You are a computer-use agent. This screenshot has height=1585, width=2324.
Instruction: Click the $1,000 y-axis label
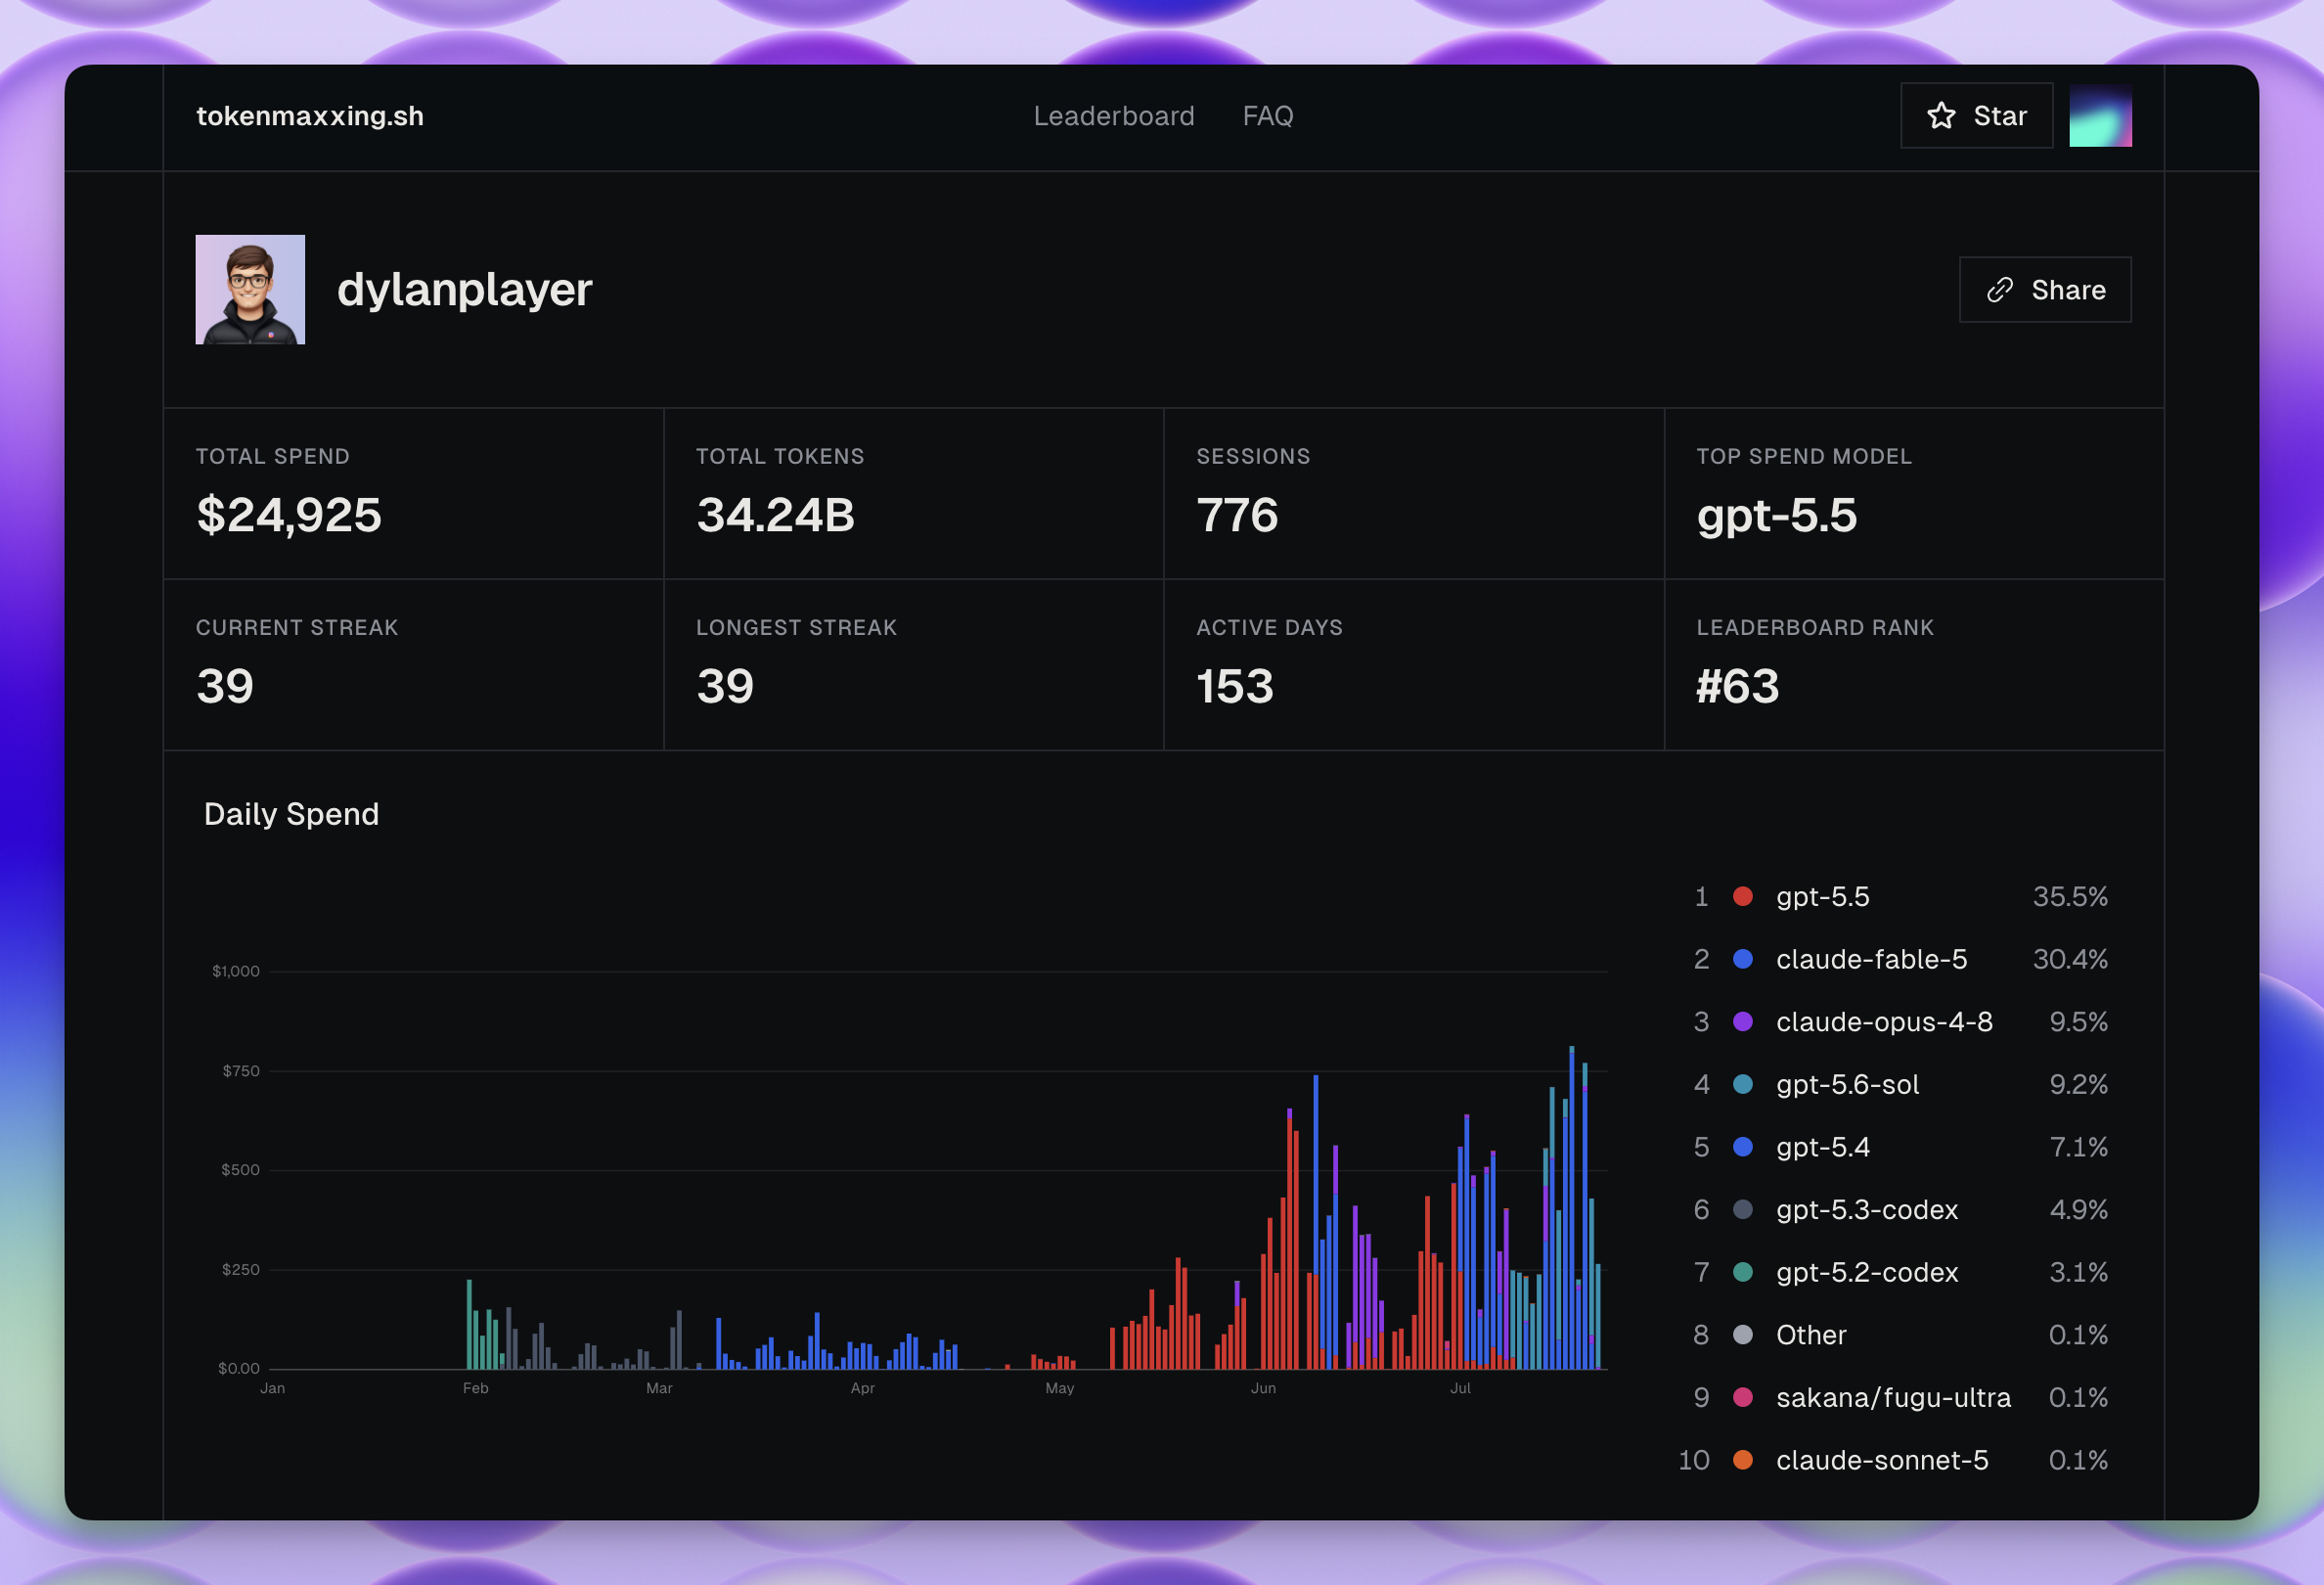[x=236, y=971]
